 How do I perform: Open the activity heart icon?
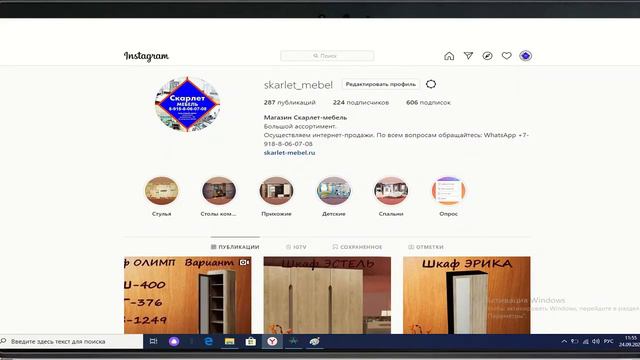pyautogui.click(x=507, y=56)
